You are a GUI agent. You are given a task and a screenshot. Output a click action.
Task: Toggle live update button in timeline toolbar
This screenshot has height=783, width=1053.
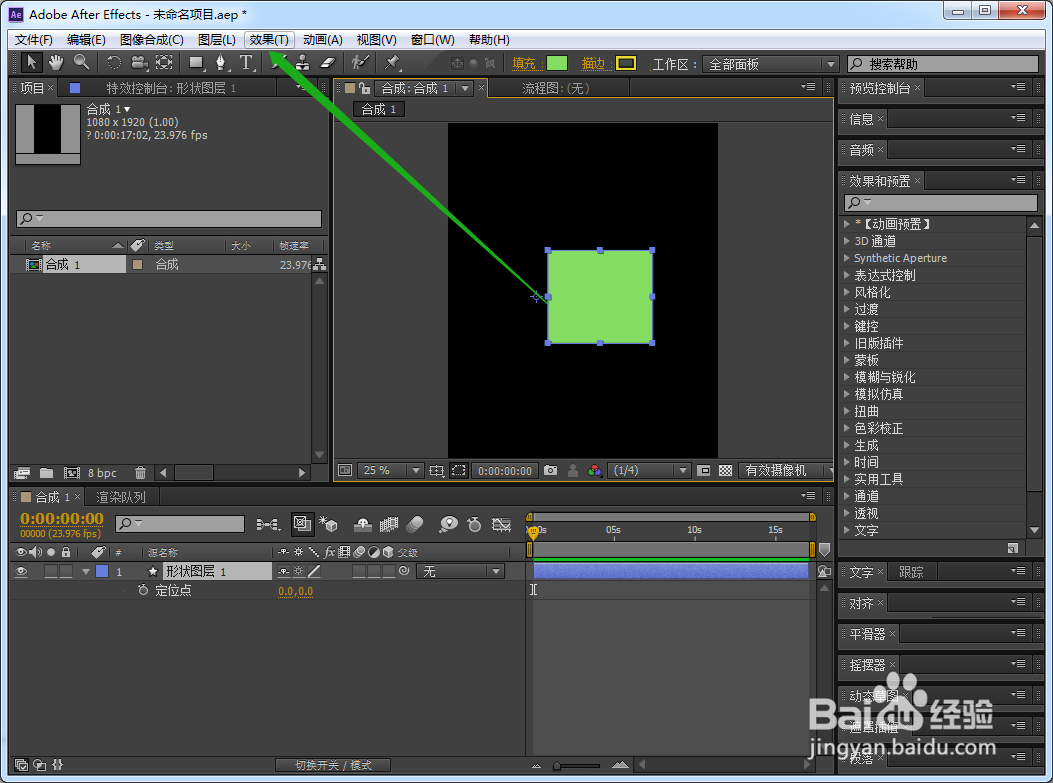tap(302, 524)
